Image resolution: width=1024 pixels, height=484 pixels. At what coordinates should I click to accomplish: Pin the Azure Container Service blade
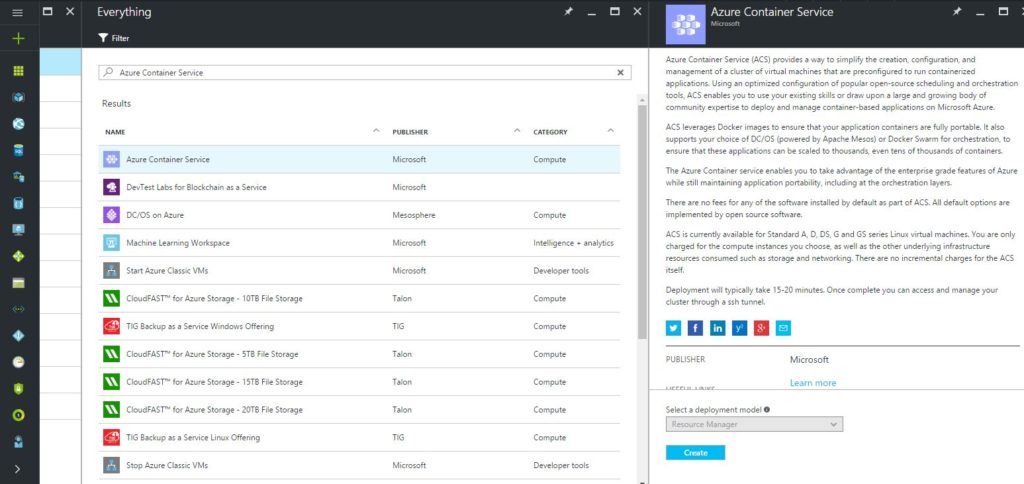(957, 12)
